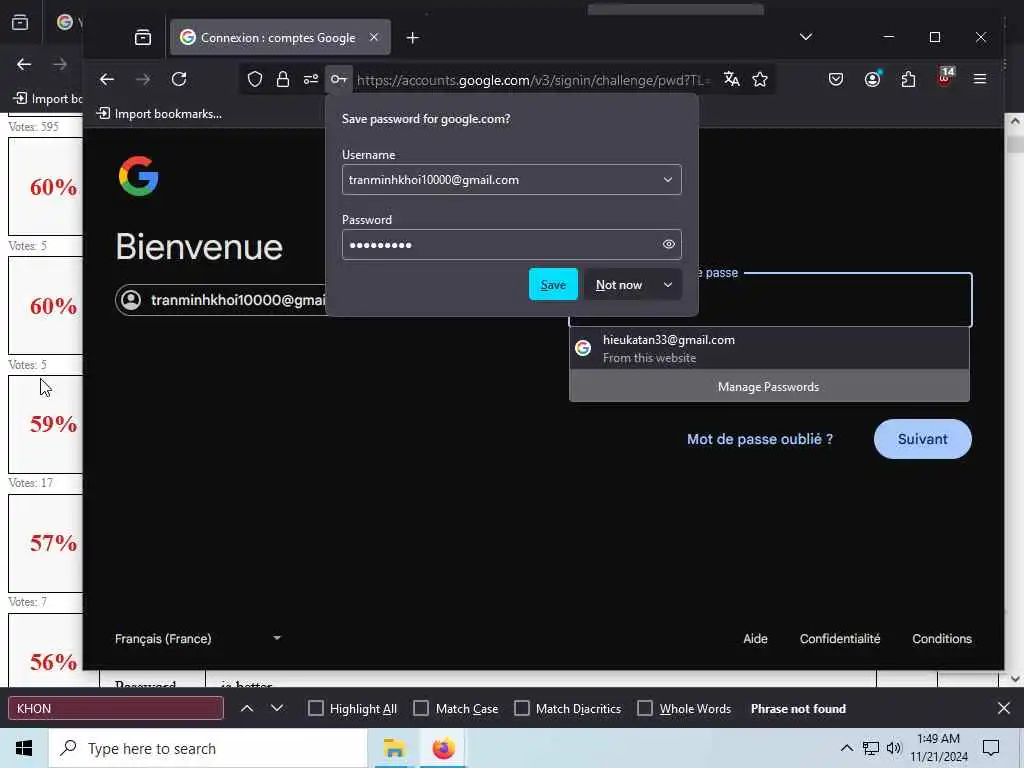Image resolution: width=1024 pixels, height=768 pixels.
Task: Close the find bar
Action: 1004,709
